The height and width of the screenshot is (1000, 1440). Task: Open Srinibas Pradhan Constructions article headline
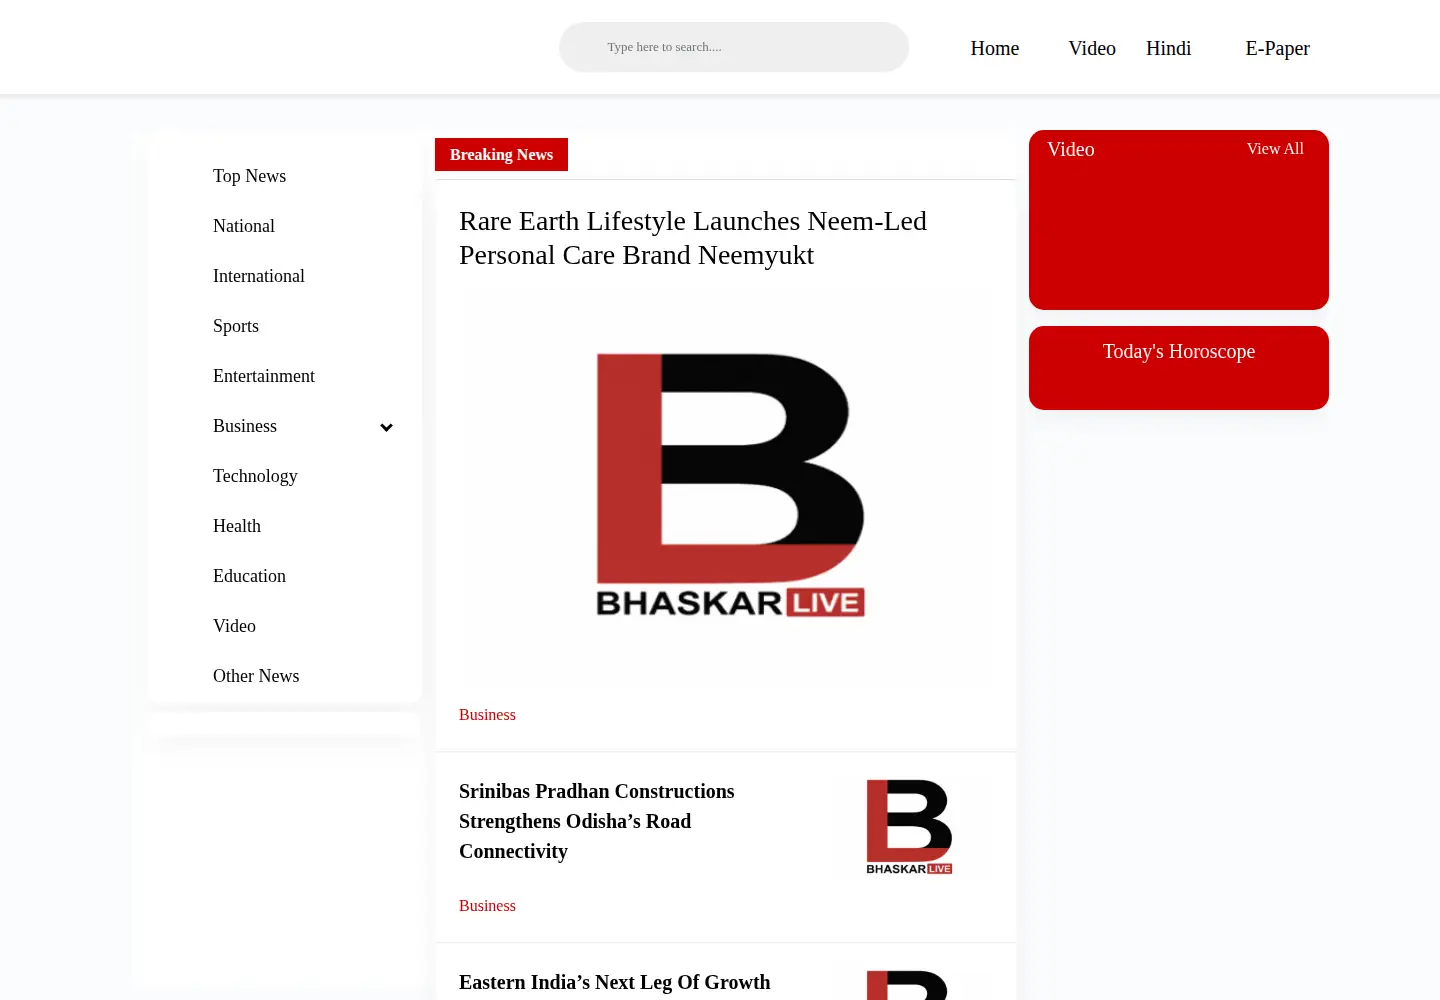click(597, 821)
